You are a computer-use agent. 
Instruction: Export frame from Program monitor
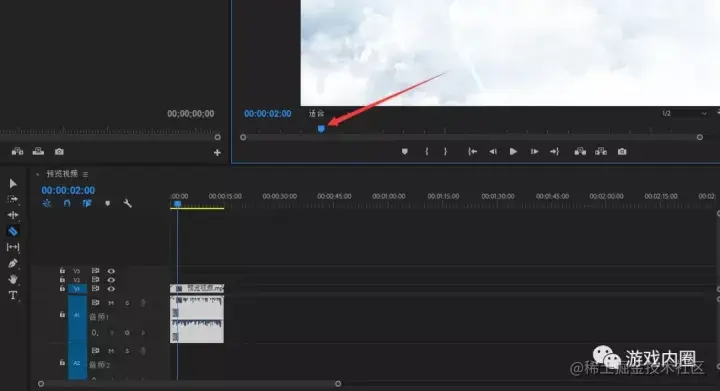point(622,151)
